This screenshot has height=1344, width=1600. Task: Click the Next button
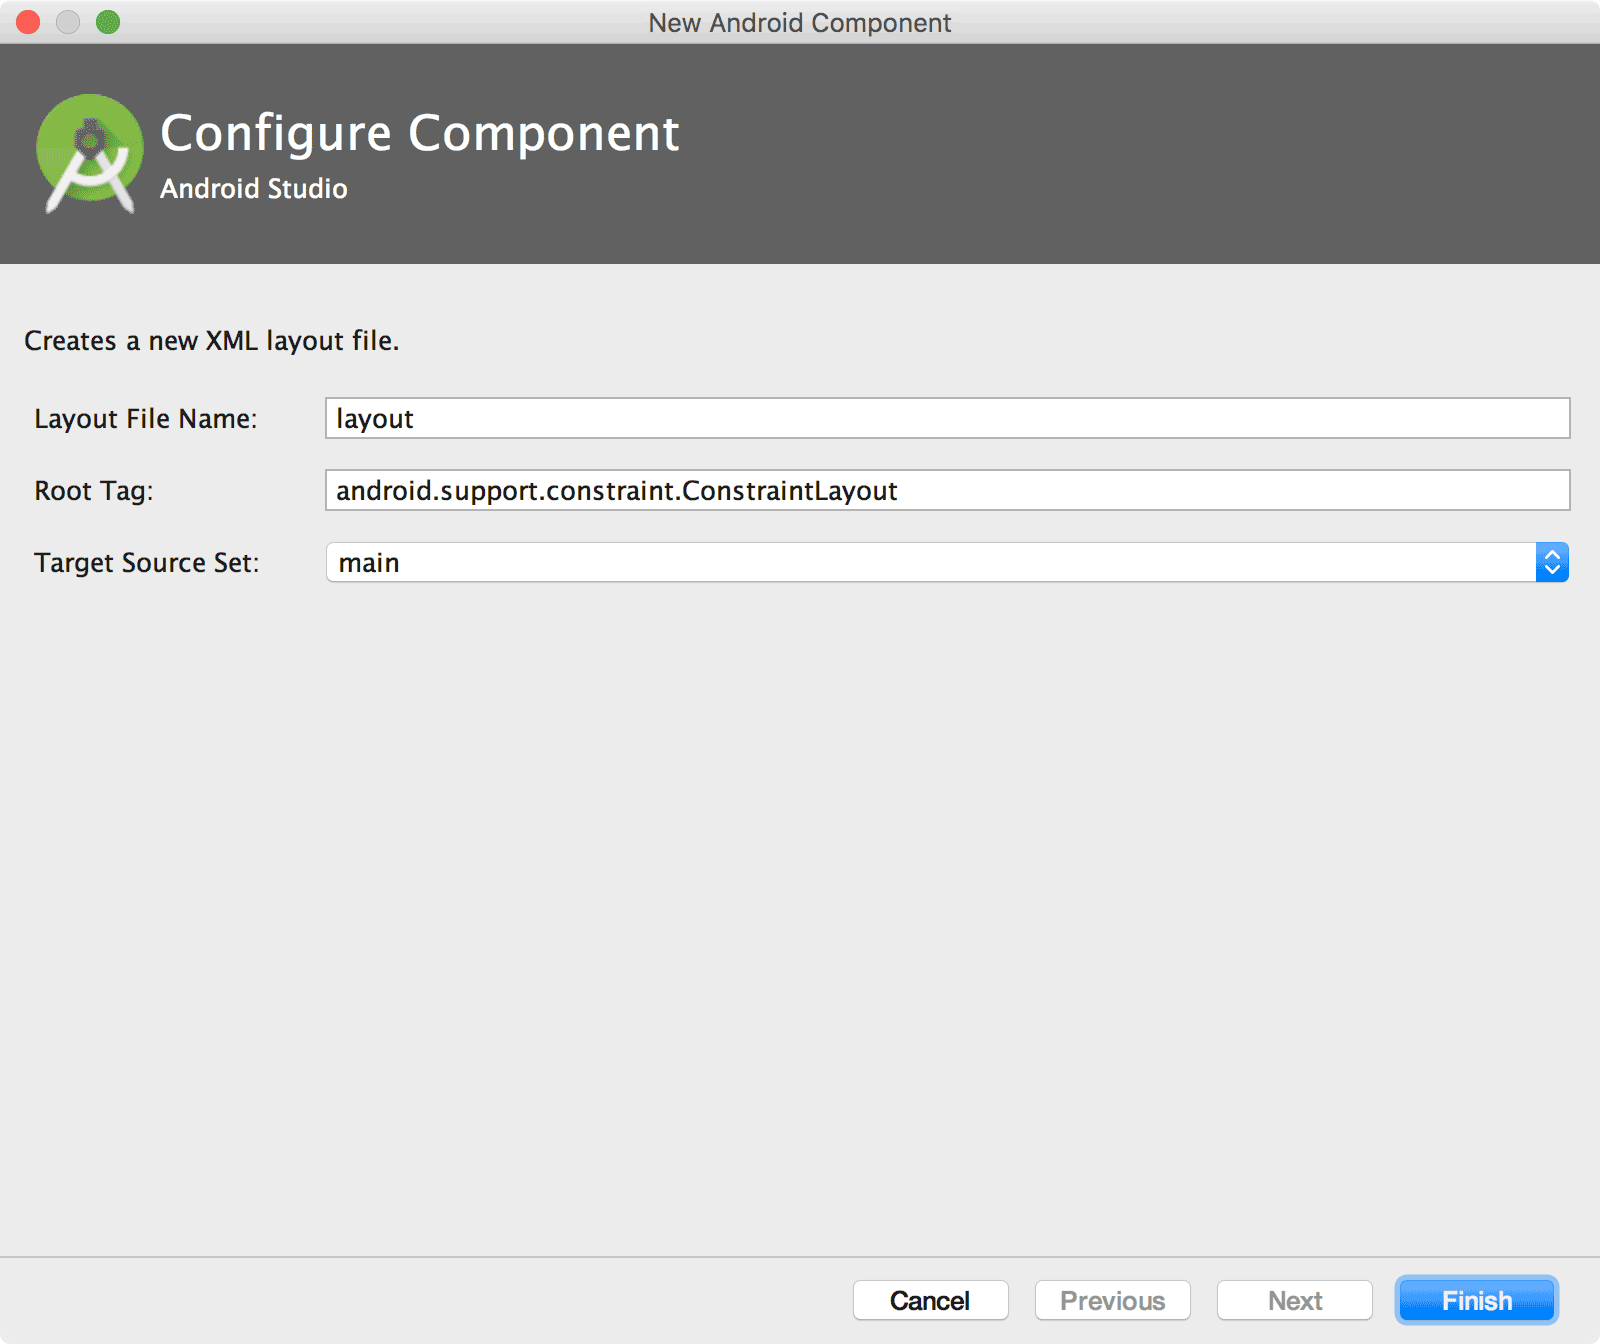pos(1294,1300)
